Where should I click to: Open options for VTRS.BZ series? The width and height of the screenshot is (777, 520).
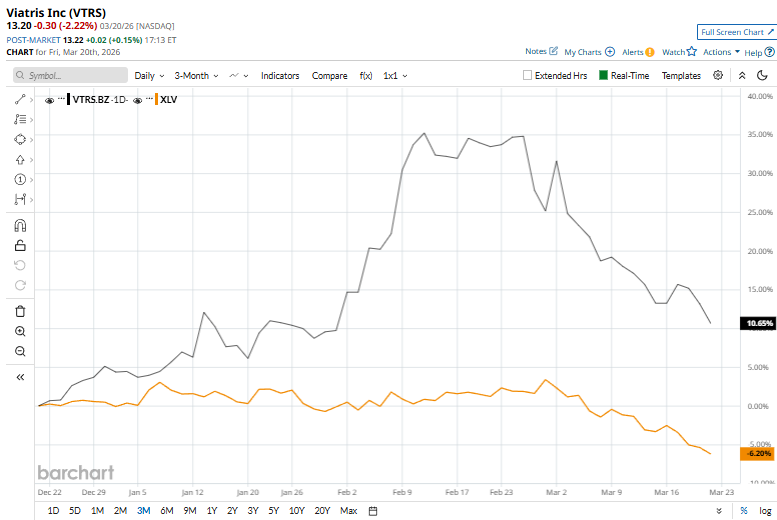point(61,99)
